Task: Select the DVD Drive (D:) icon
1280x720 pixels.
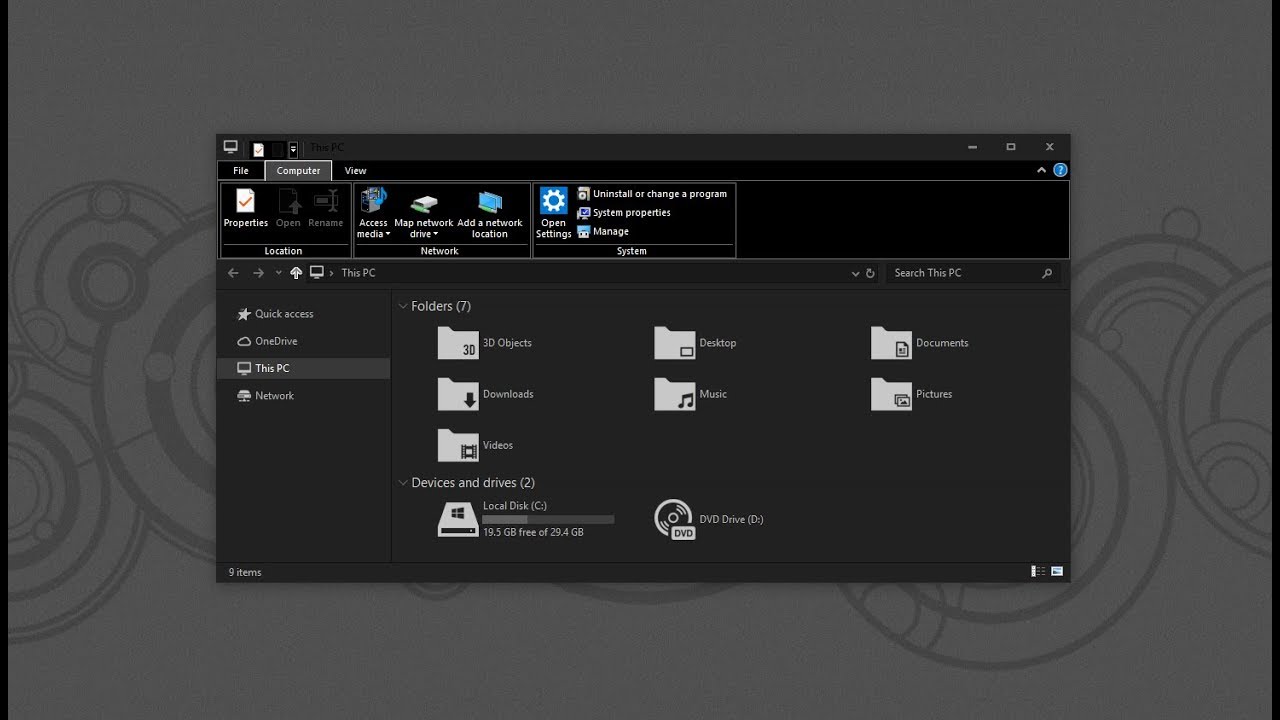Action: click(674, 520)
